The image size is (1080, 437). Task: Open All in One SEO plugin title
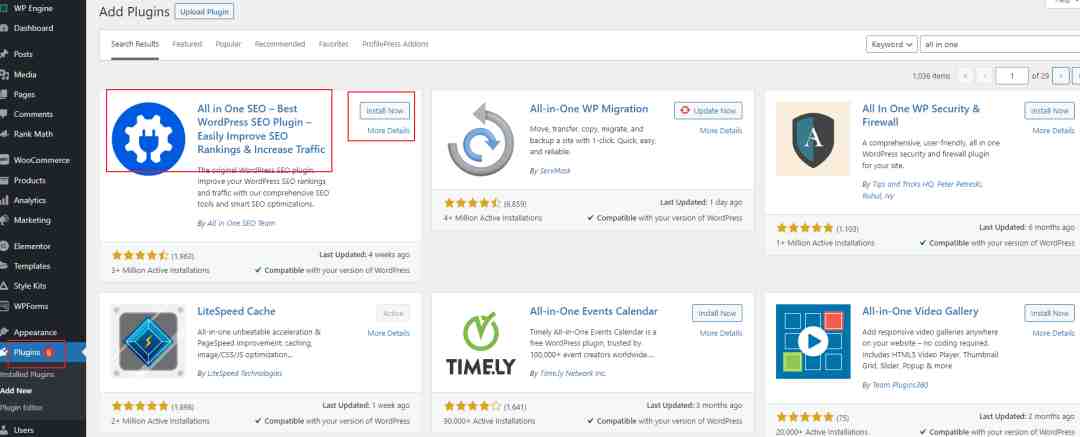pos(262,129)
